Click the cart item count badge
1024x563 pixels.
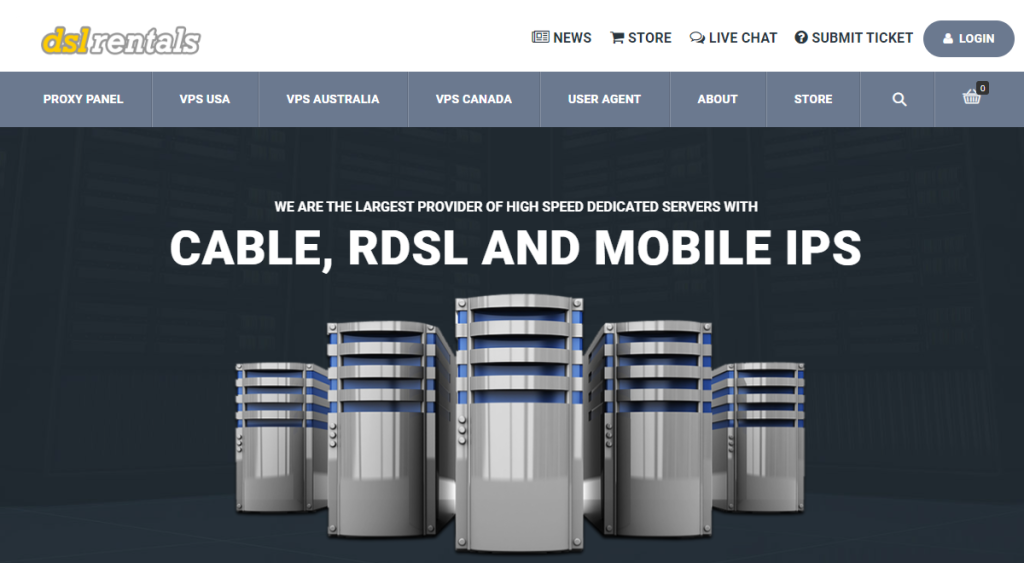(982, 88)
